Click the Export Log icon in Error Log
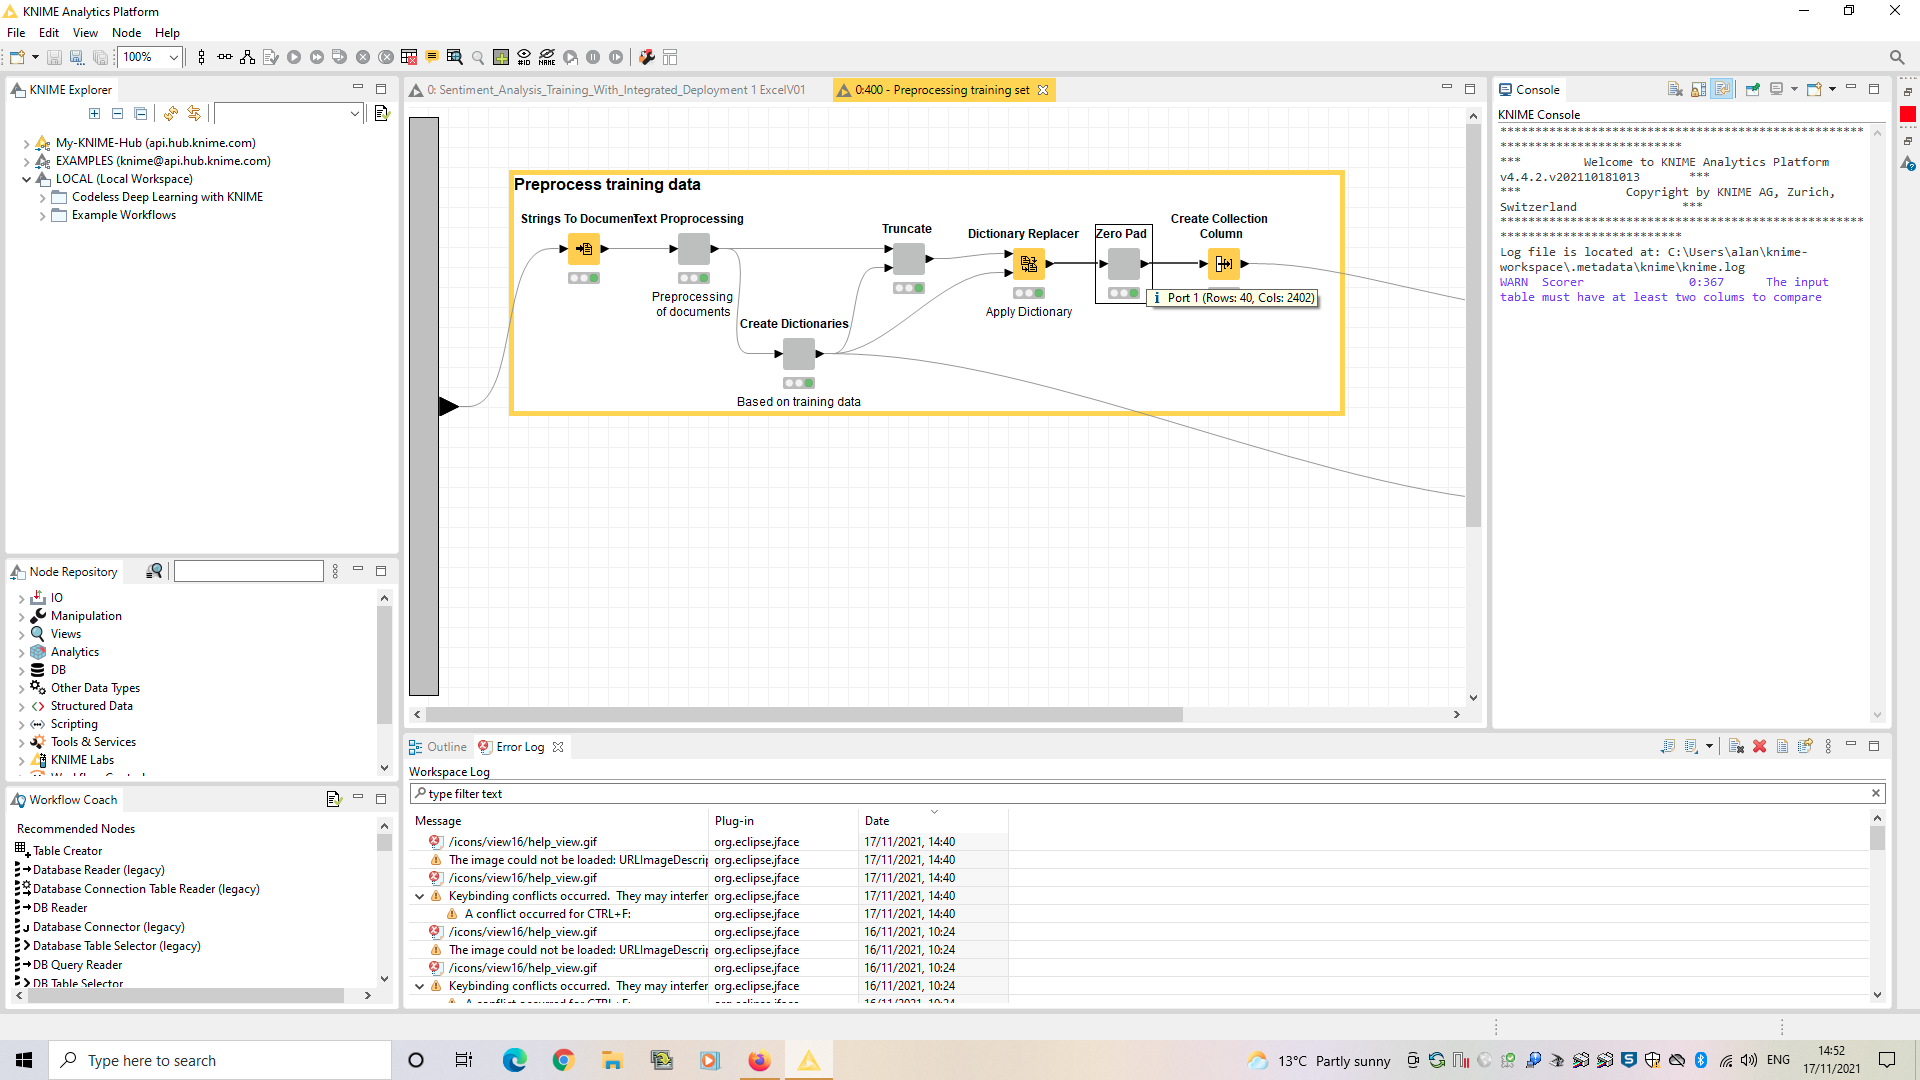The height and width of the screenshot is (1080, 1920). click(x=1667, y=746)
